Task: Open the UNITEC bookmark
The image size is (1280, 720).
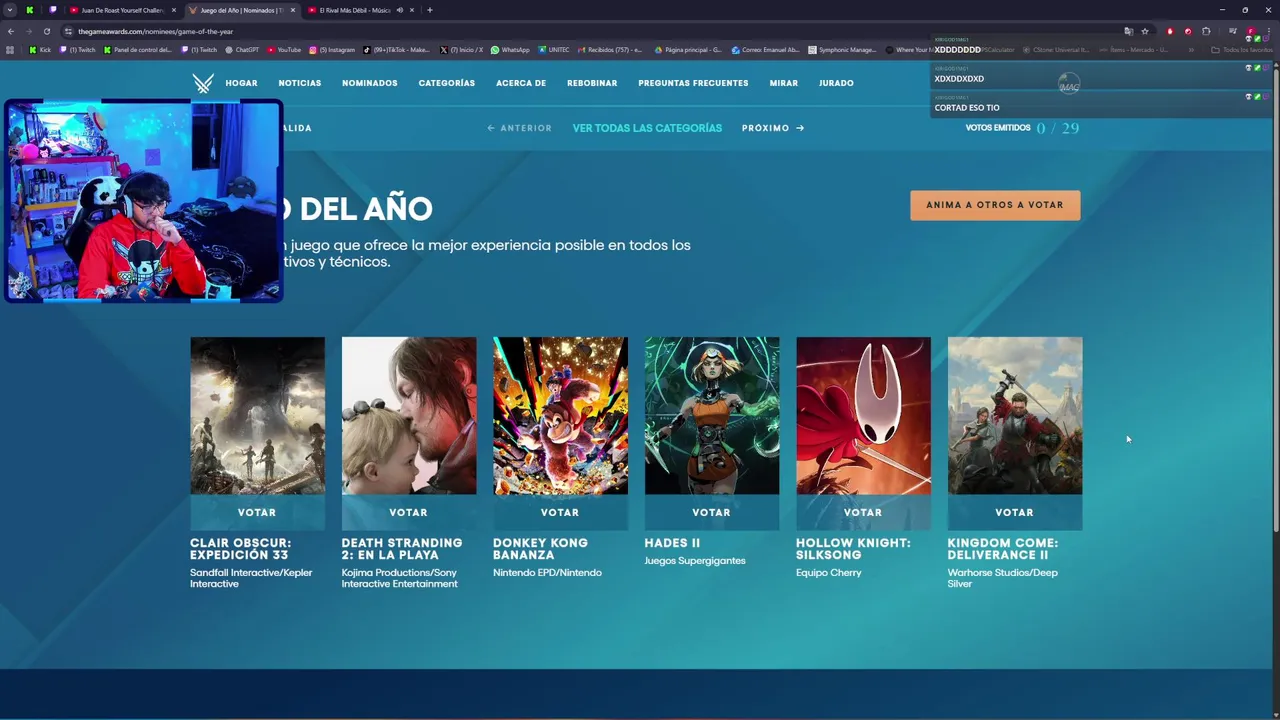Action: (x=554, y=49)
